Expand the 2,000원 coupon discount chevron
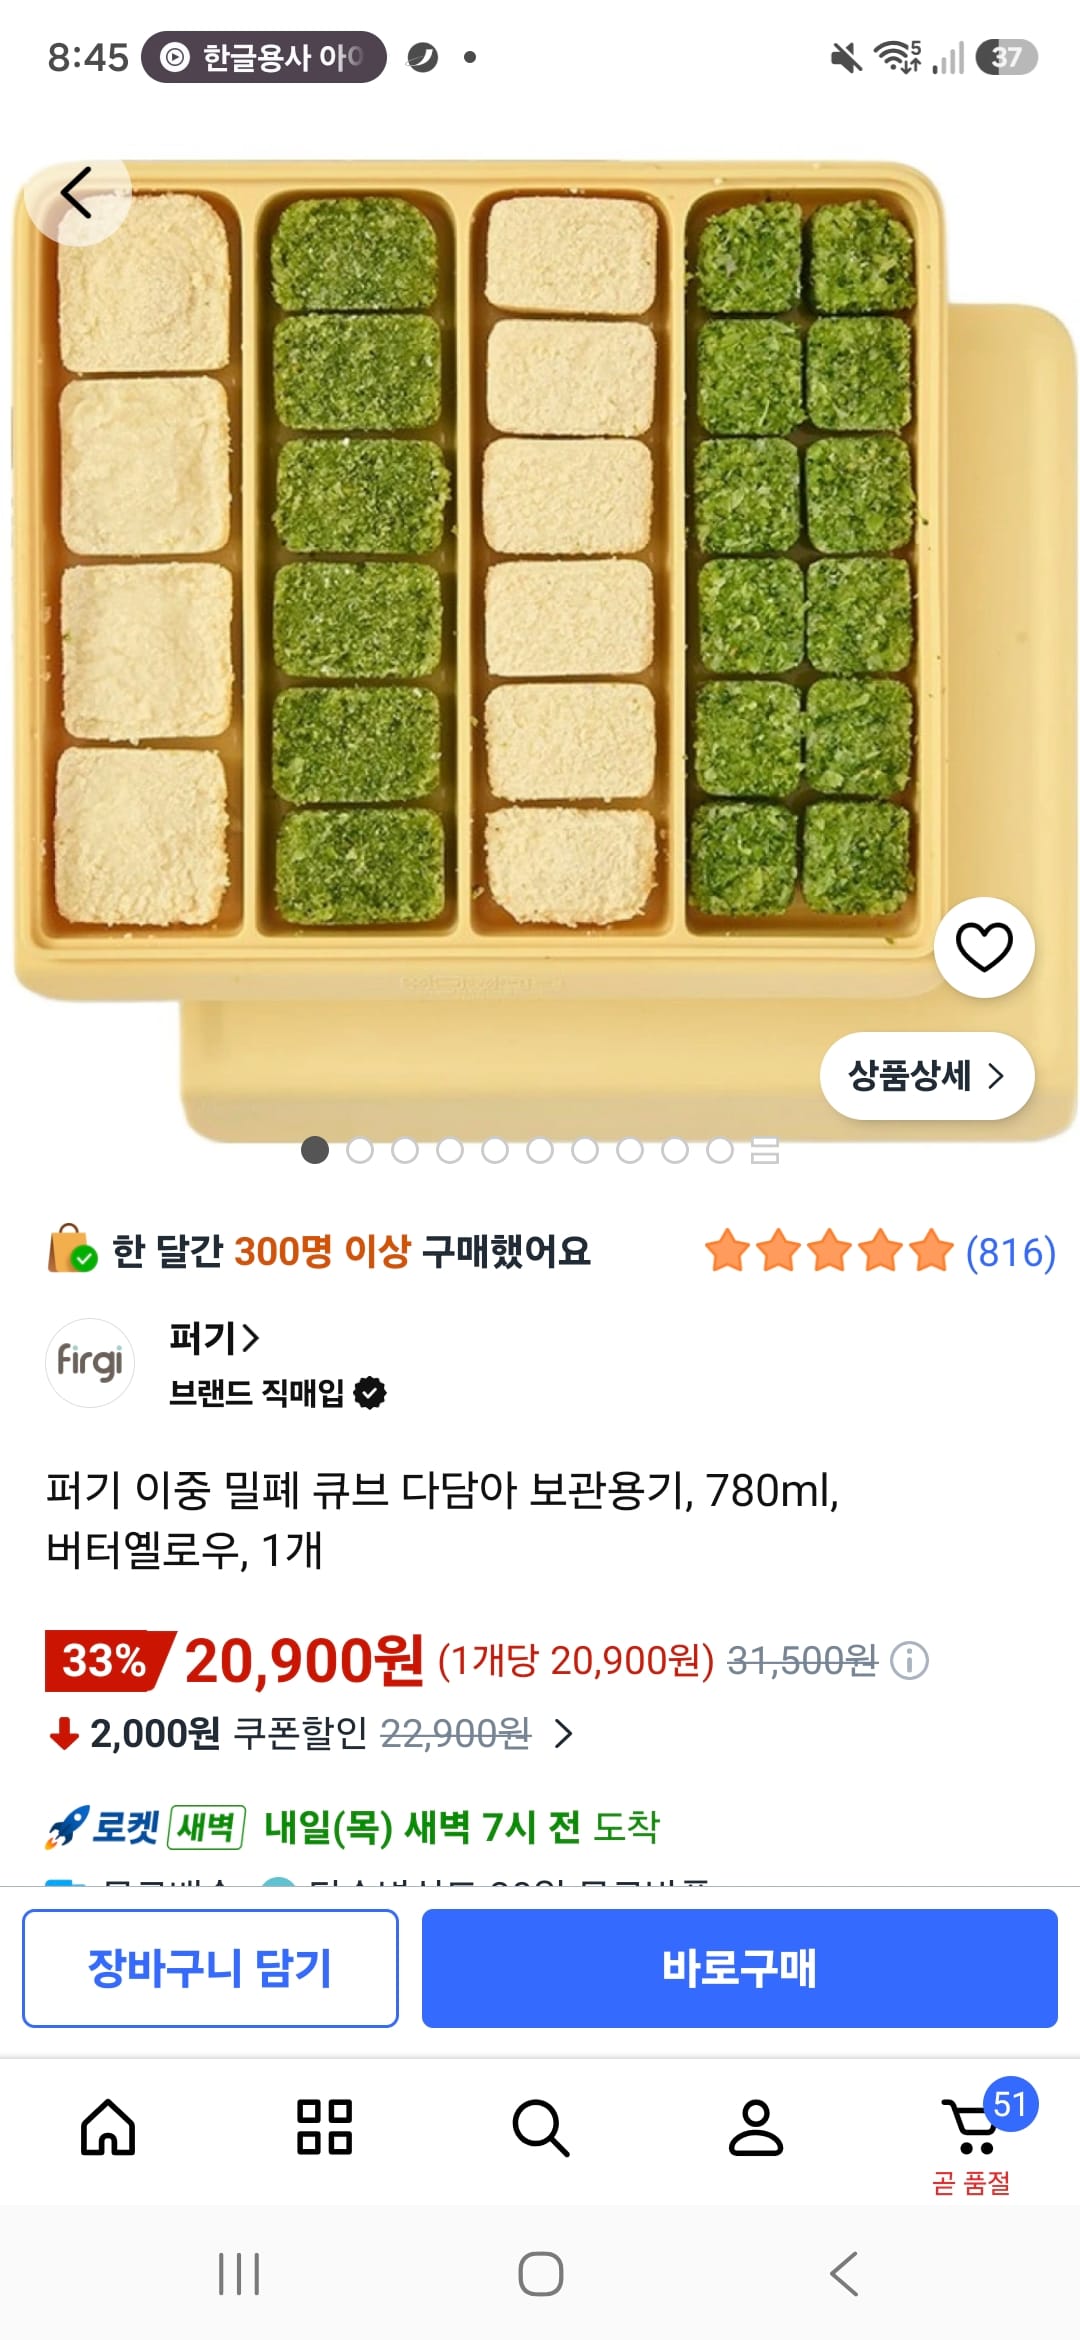1080x2340 pixels. pyautogui.click(x=564, y=1733)
